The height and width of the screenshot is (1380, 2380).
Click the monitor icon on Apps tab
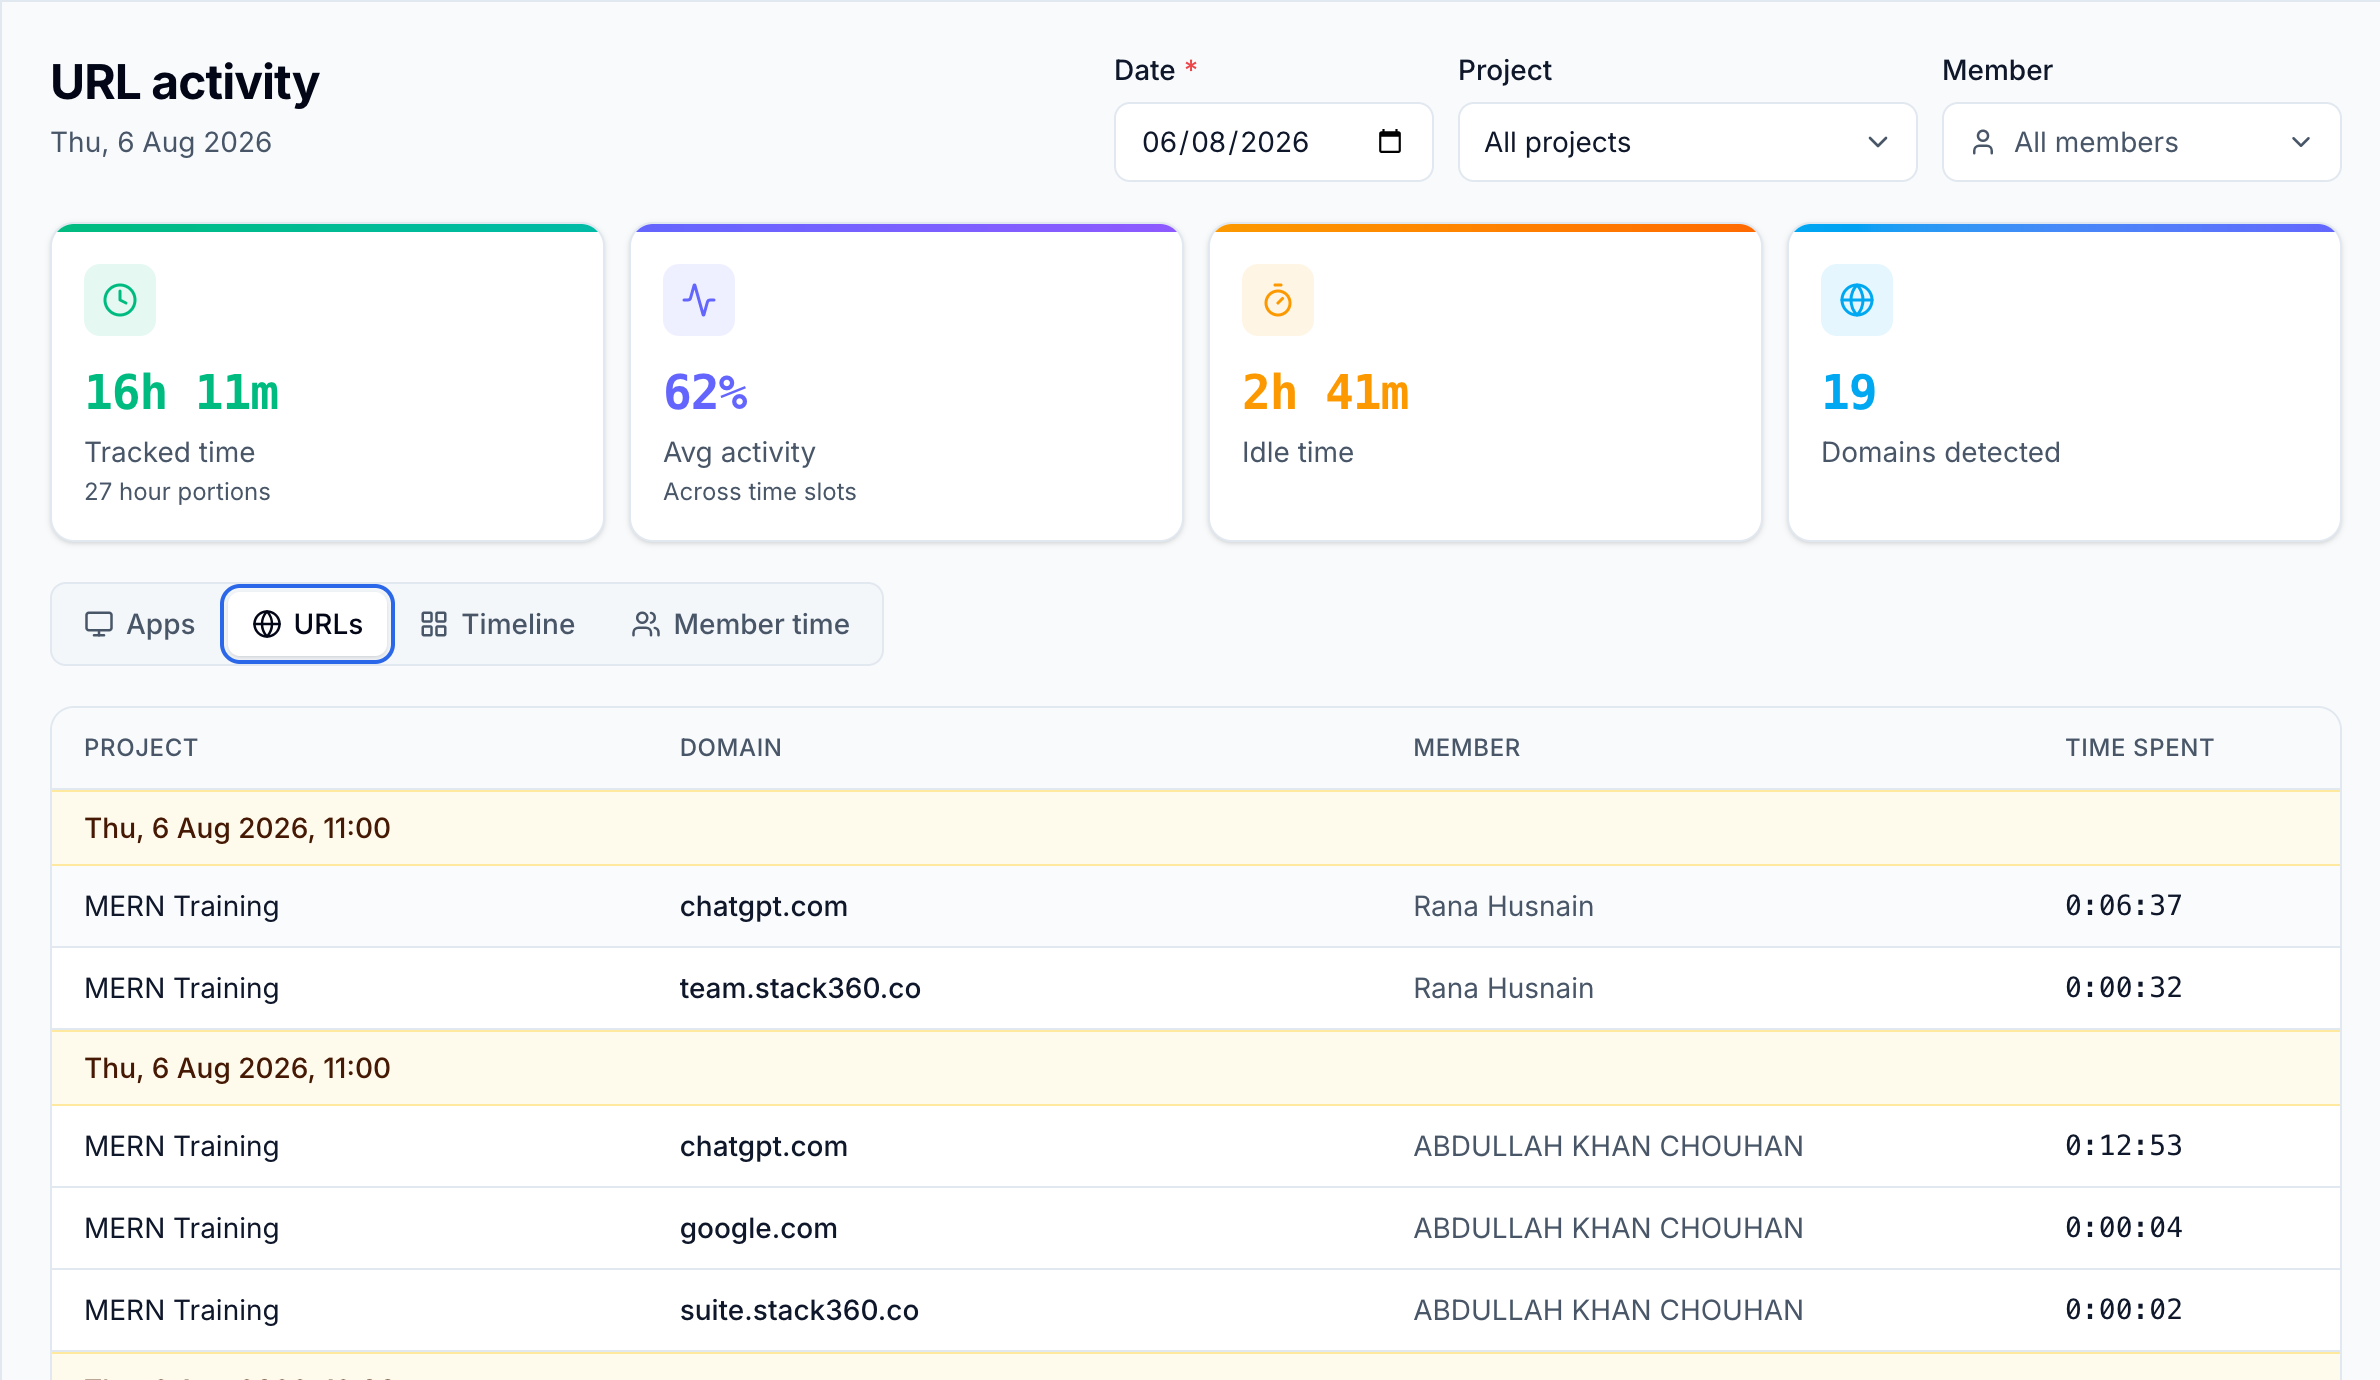[99, 624]
